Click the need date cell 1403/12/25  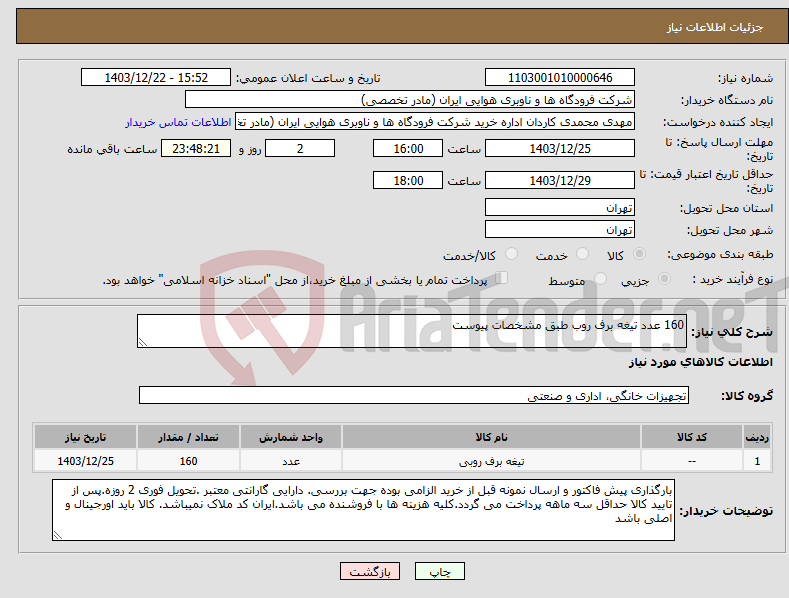pos(86,461)
